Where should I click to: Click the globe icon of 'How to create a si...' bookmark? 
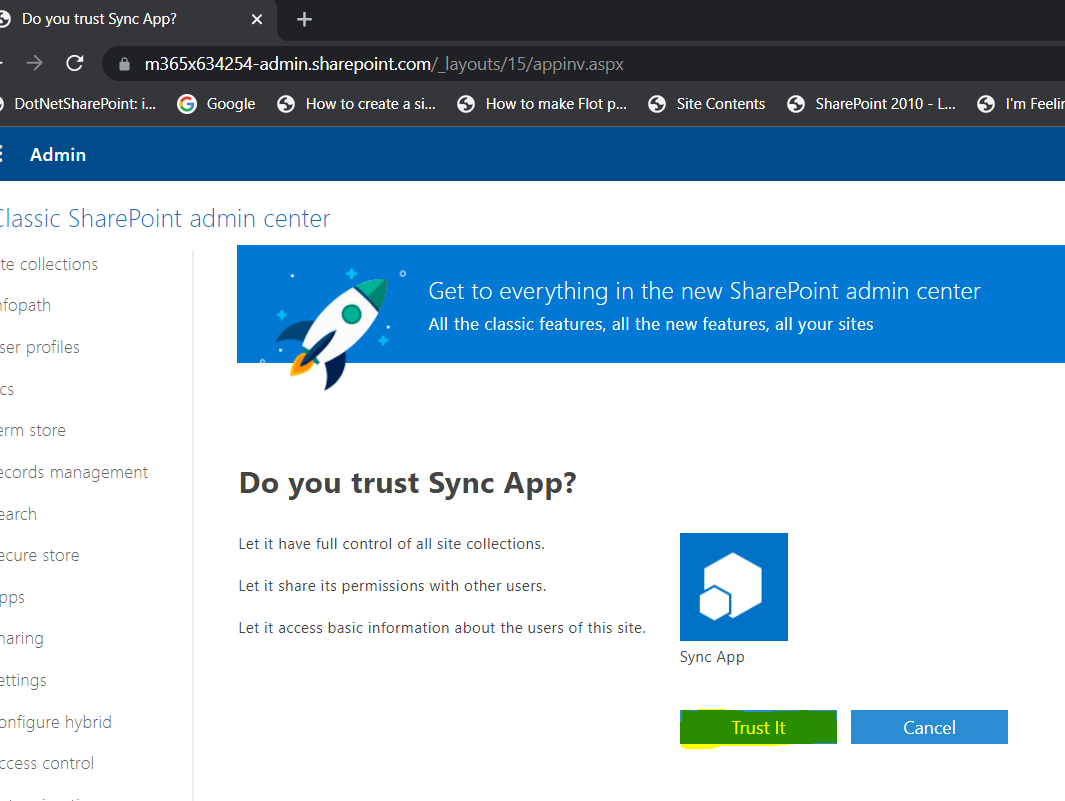tap(286, 104)
